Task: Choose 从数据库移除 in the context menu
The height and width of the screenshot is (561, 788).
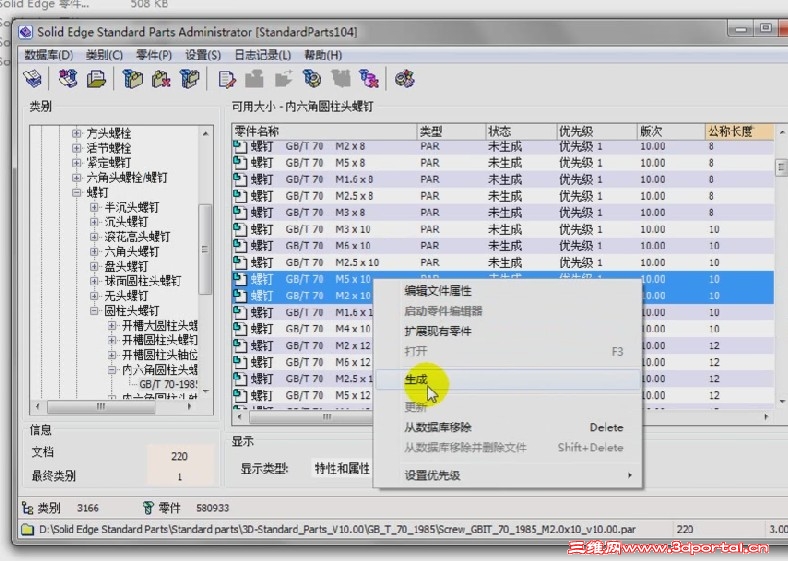Action: pos(508,428)
